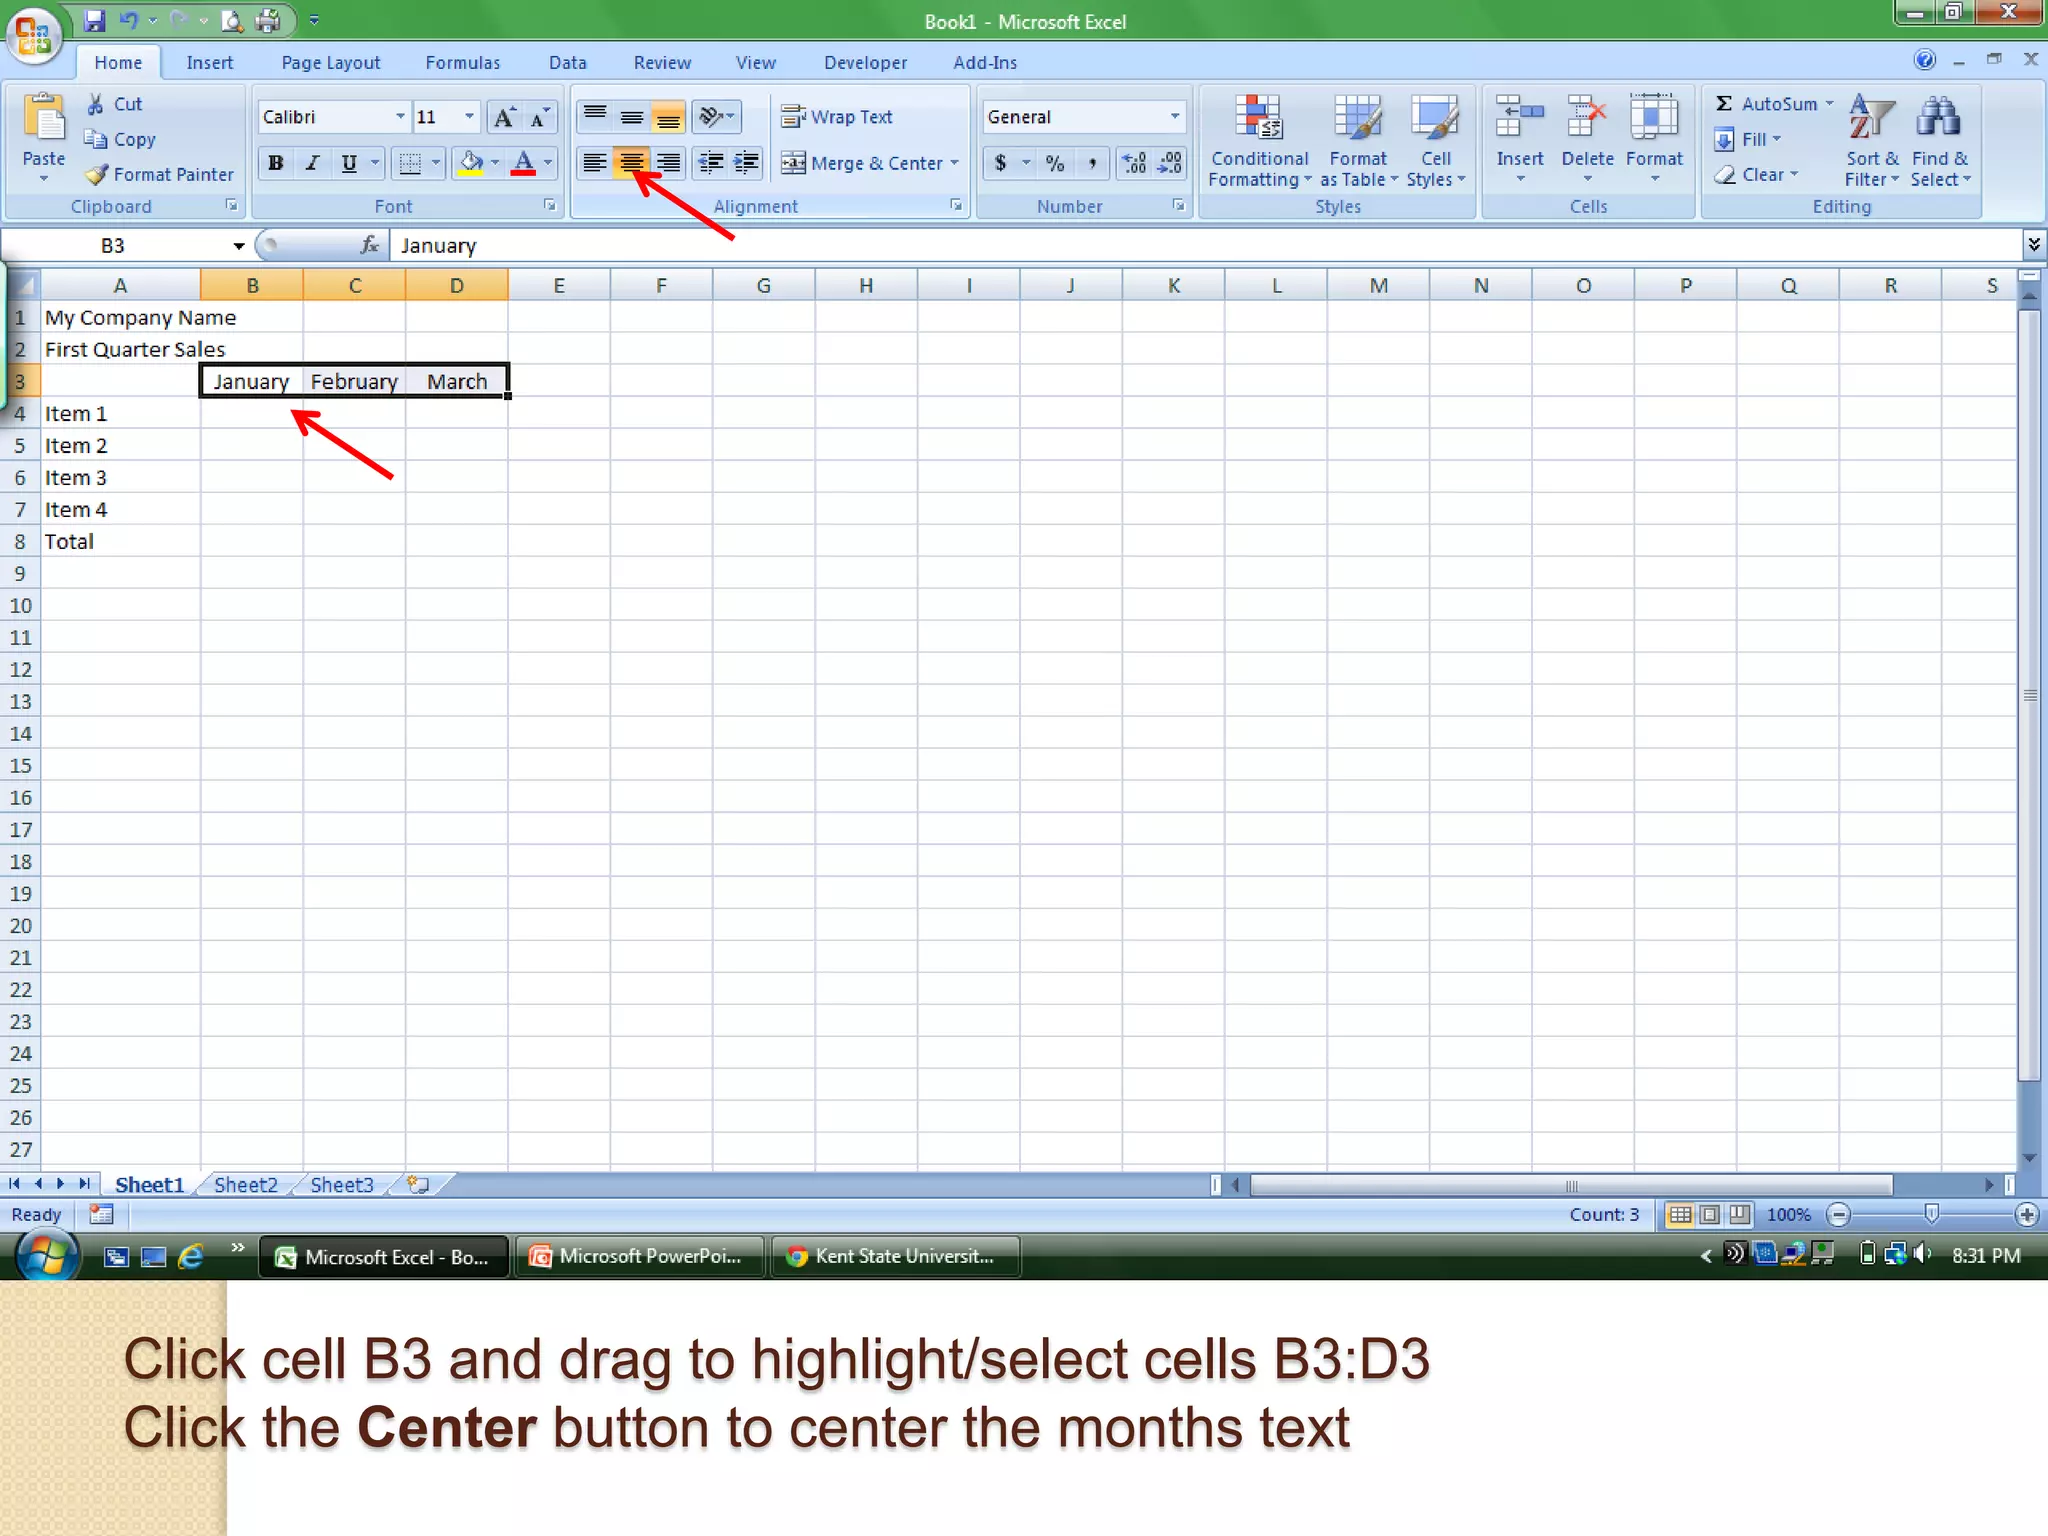The height and width of the screenshot is (1536, 2048).
Task: Open the General number format dropdown
Action: [x=1174, y=117]
